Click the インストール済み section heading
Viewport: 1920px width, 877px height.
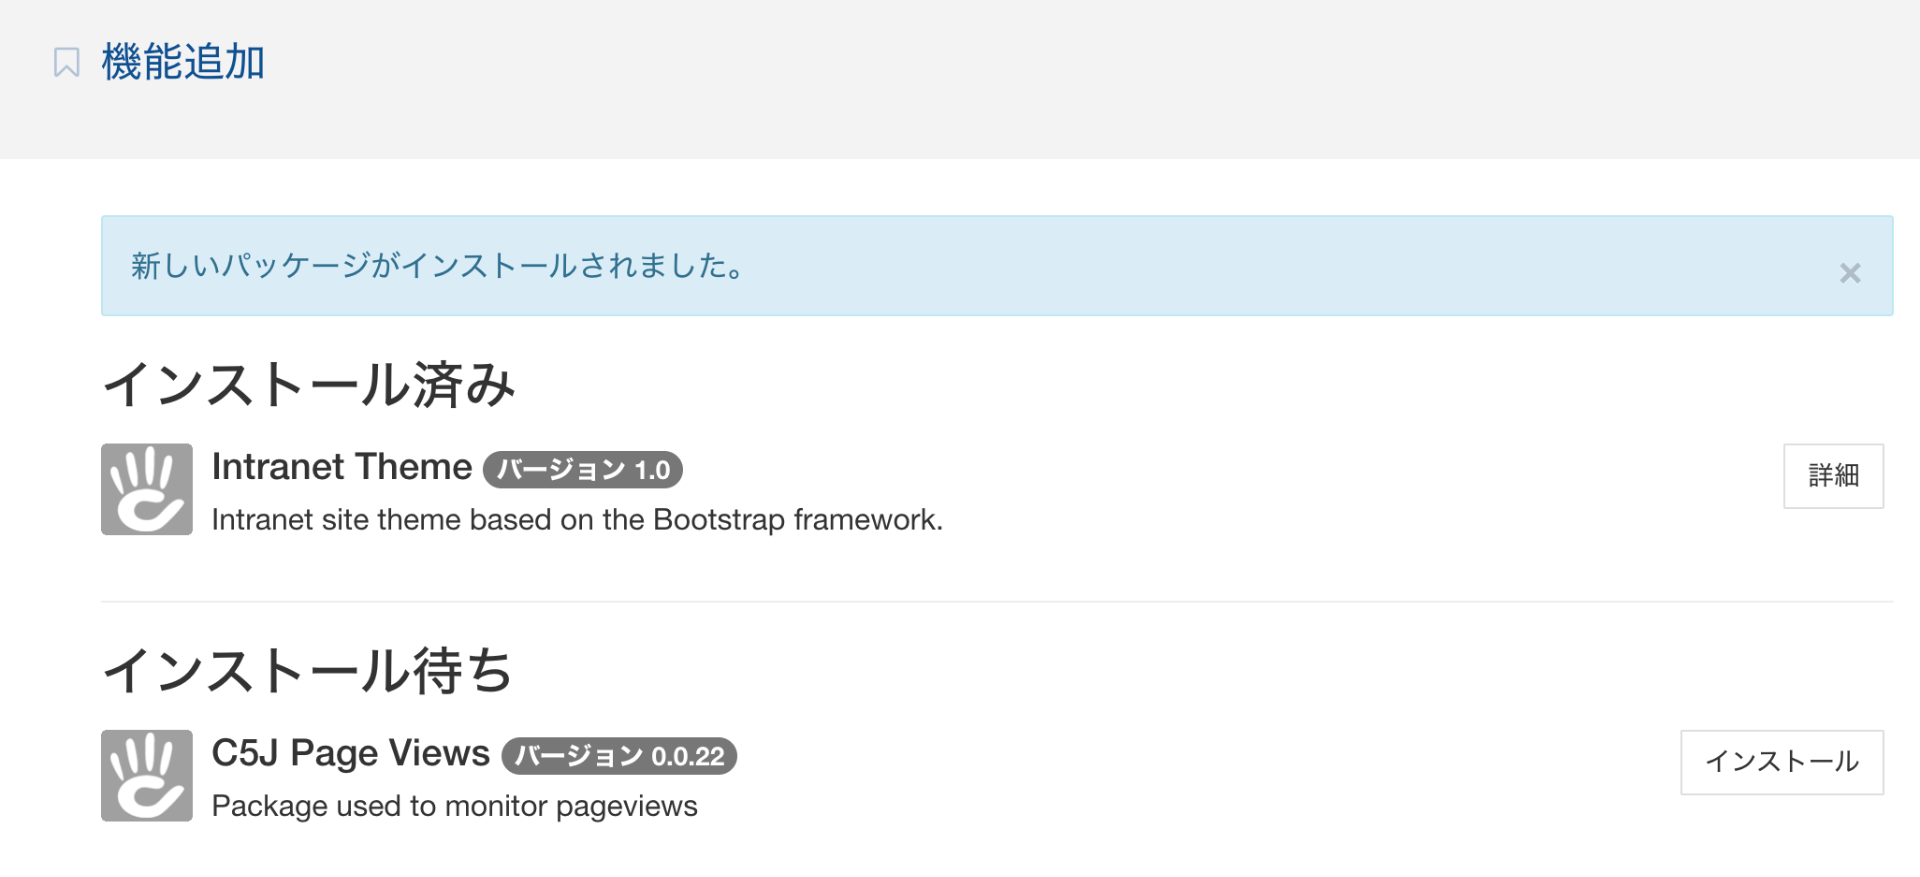point(308,385)
